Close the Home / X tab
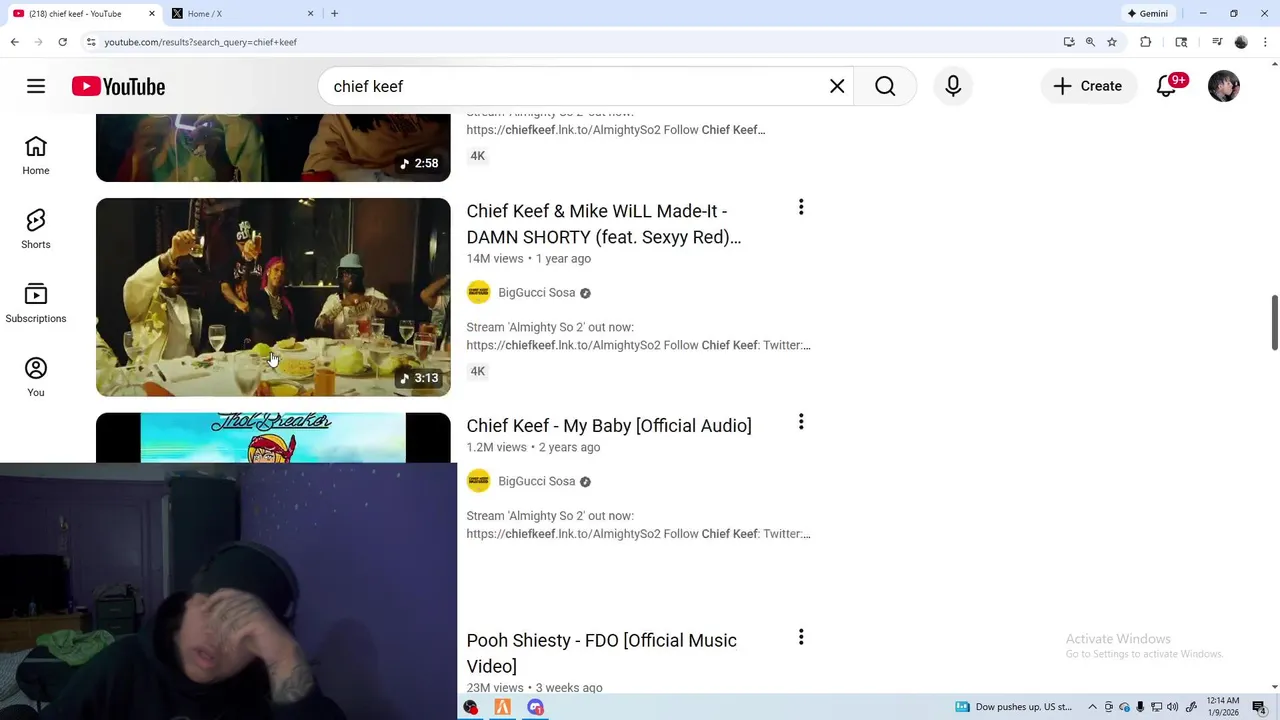 [x=310, y=13]
